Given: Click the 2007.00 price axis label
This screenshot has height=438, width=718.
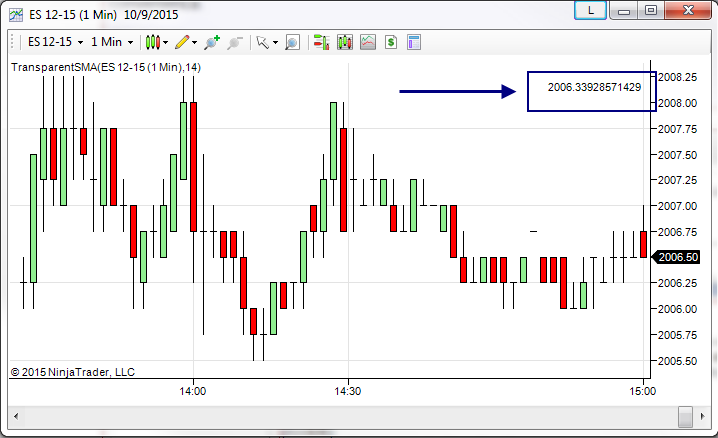Looking at the screenshot, I should click(677, 206).
